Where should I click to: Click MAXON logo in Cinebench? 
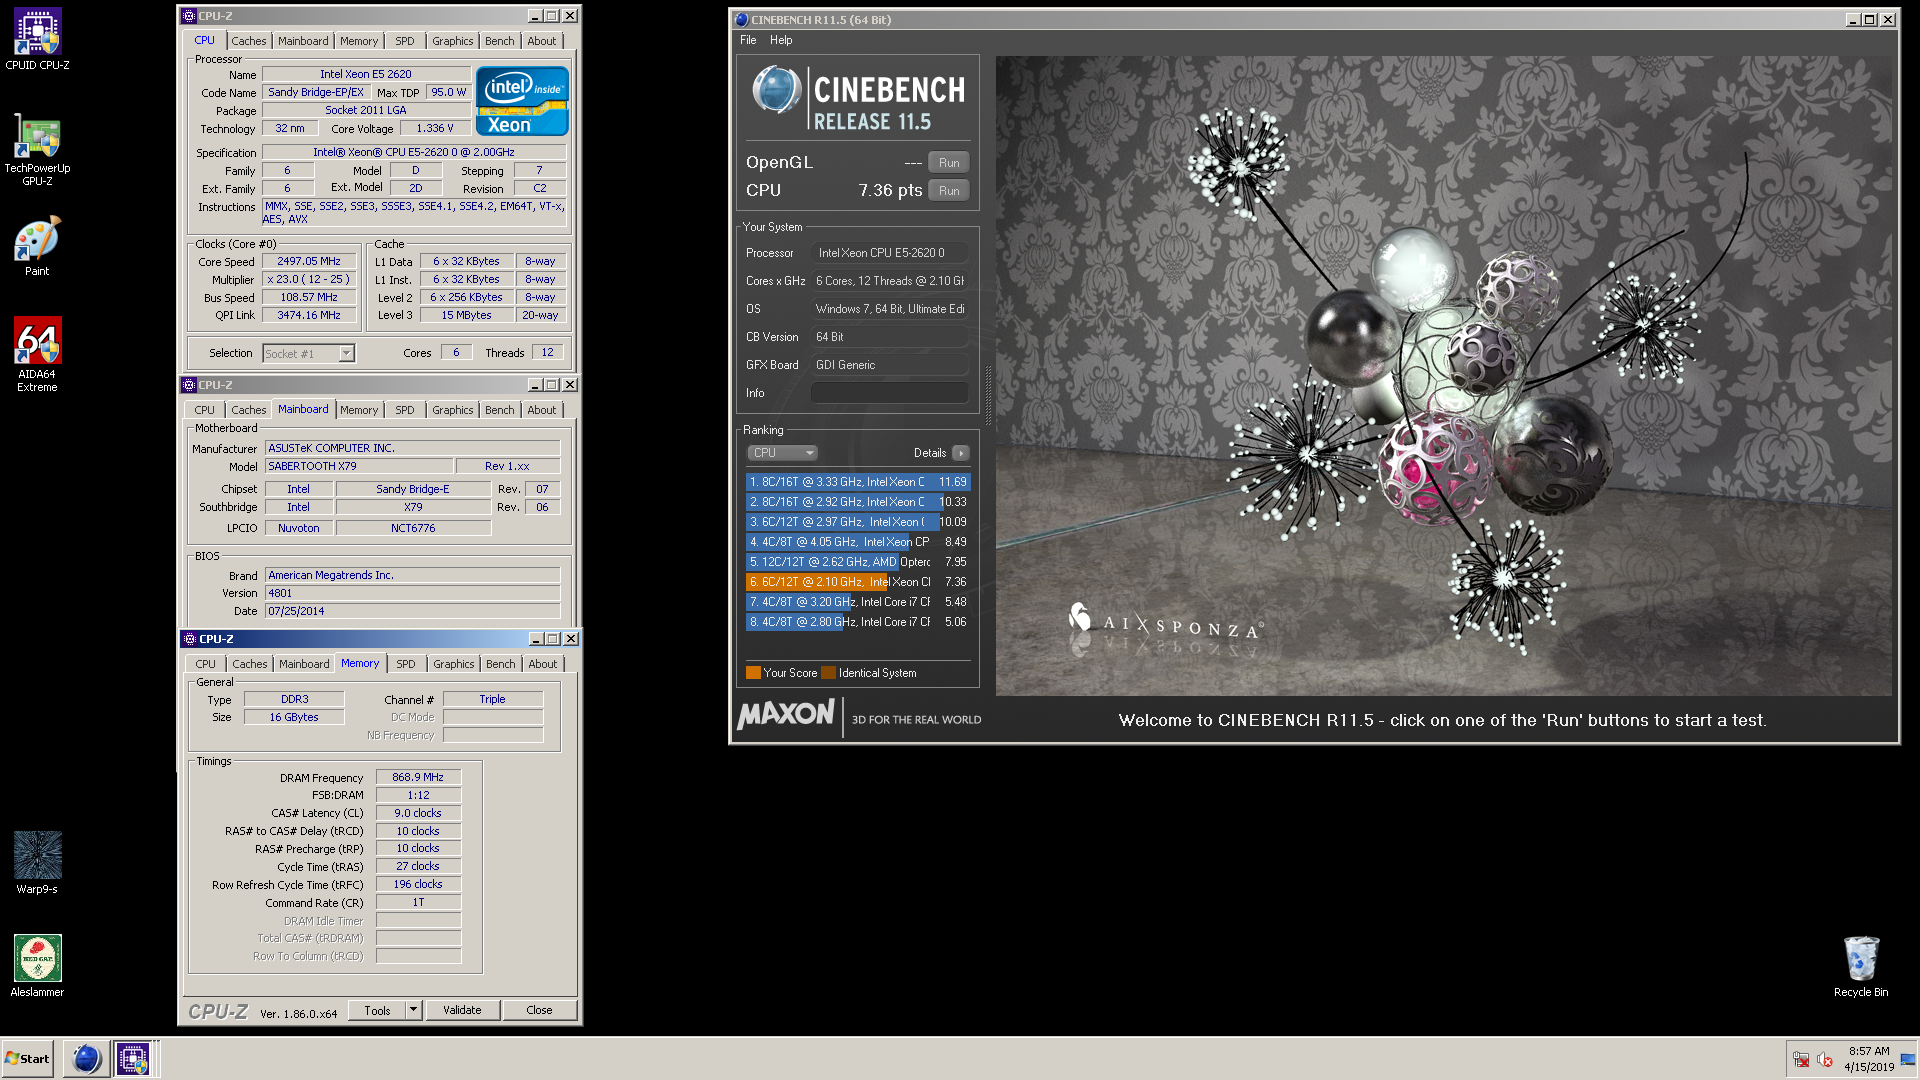pyautogui.click(x=786, y=714)
